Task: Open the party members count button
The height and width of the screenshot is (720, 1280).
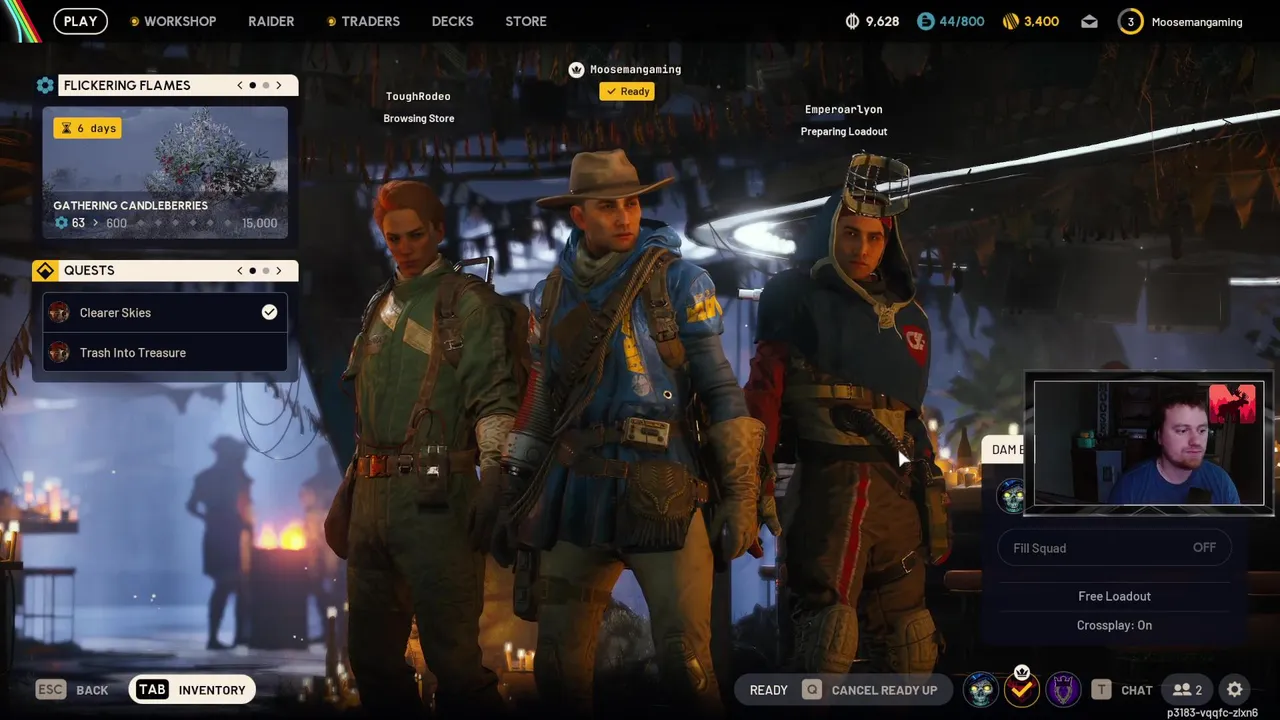Action: coord(1187,689)
